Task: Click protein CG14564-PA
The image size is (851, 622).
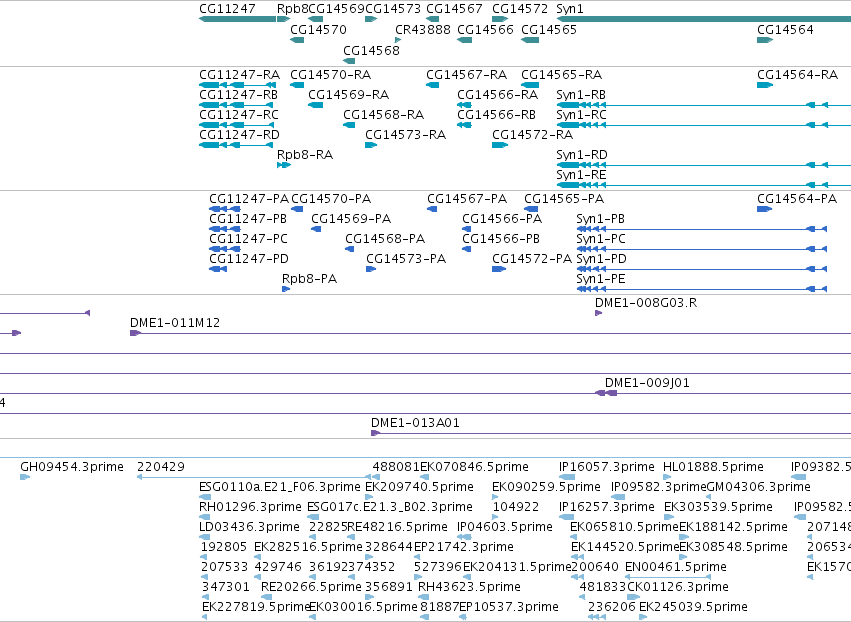Action: click(x=797, y=199)
